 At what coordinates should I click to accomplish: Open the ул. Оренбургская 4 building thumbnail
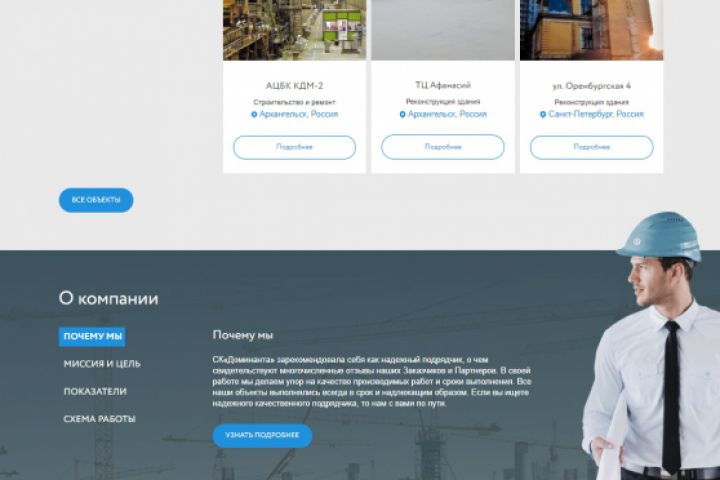(591, 30)
